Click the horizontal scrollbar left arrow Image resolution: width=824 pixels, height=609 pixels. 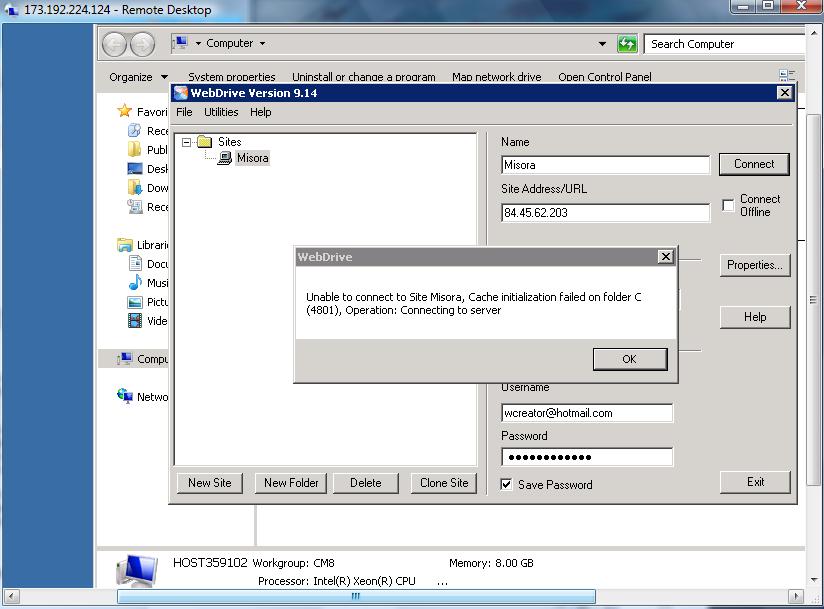pyautogui.click(x=11, y=596)
